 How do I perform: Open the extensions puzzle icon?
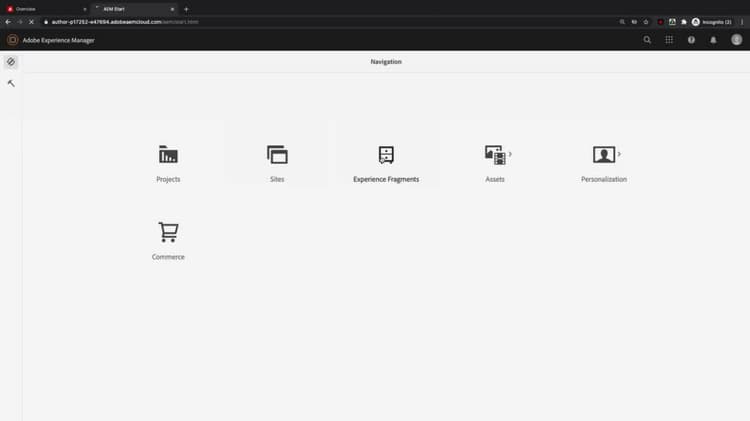pos(684,22)
